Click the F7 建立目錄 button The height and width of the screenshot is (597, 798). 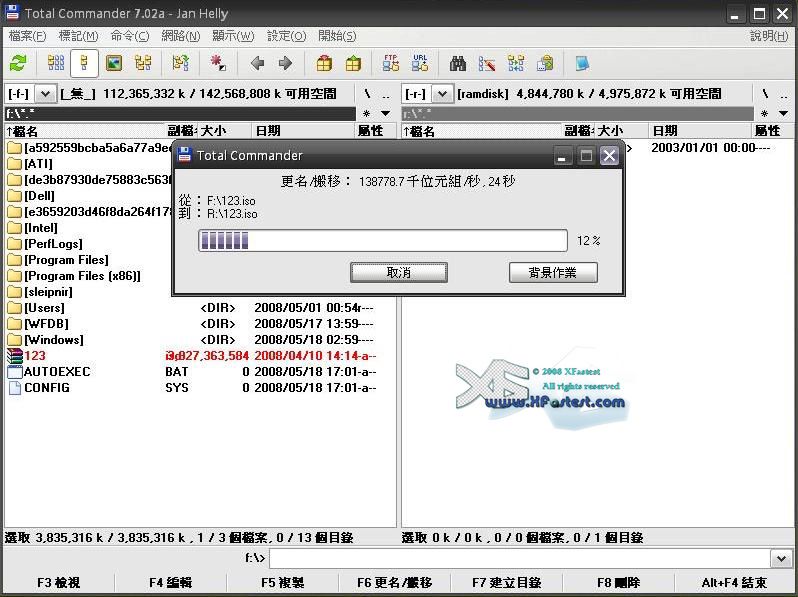pyautogui.click(x=506, y=582)
